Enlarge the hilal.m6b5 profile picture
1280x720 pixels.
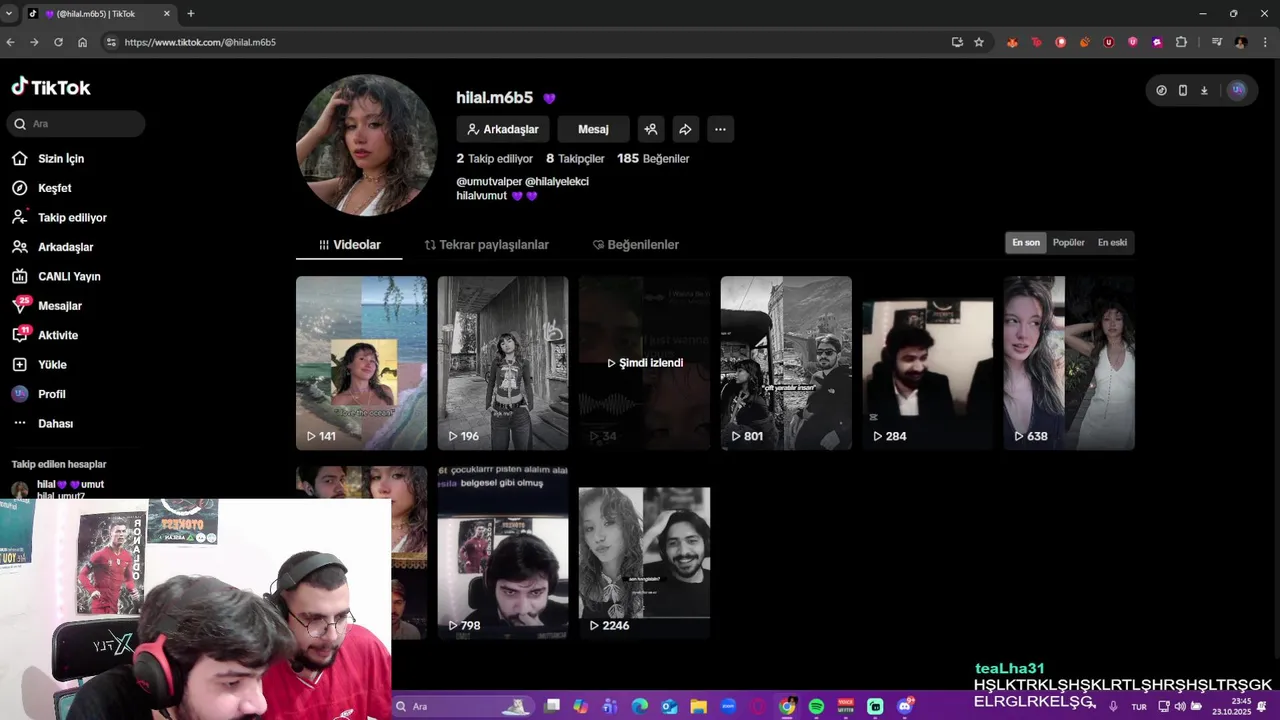(x=366, y=145)
